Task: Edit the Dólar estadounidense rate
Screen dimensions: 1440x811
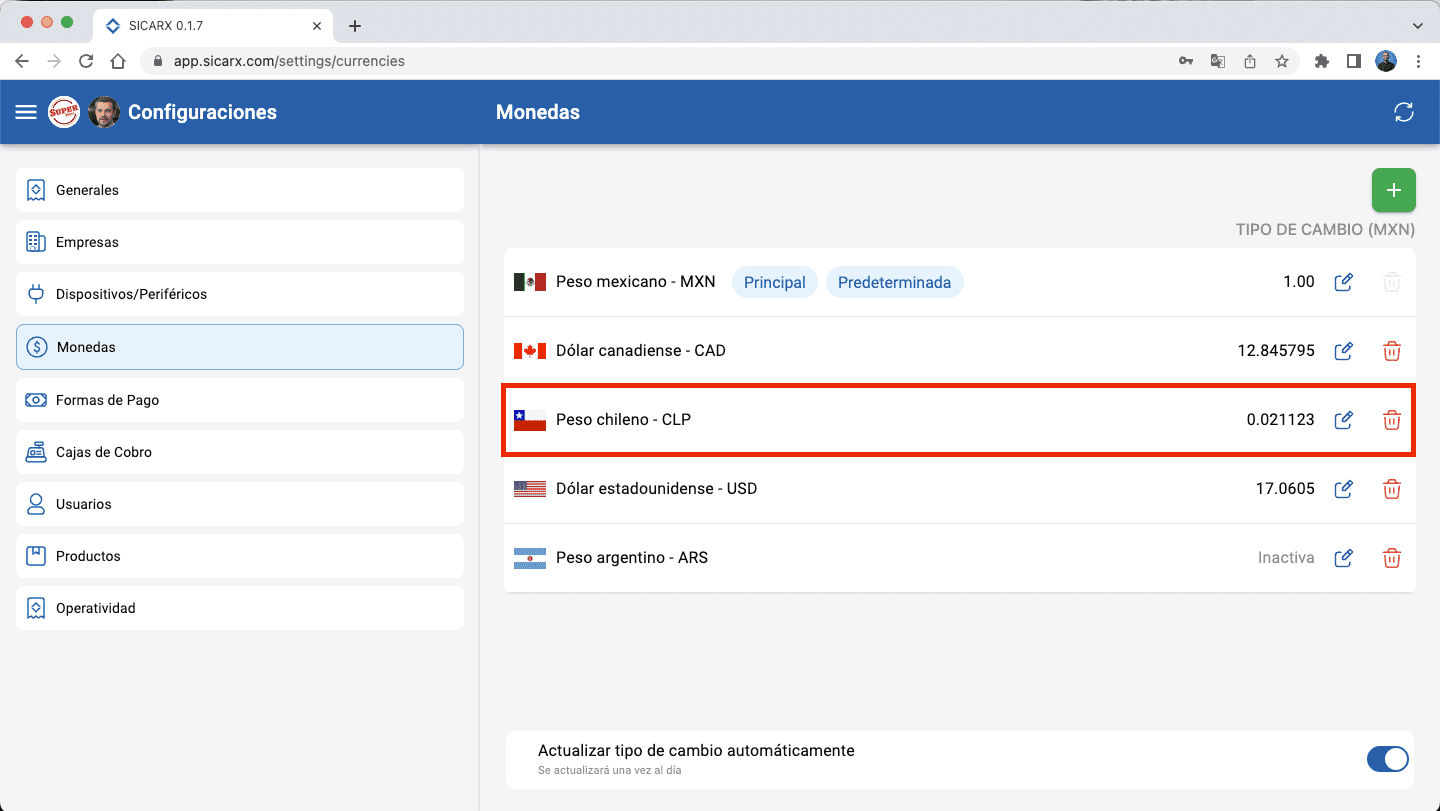Action: pyautogui.click(x=1343, y=489)
